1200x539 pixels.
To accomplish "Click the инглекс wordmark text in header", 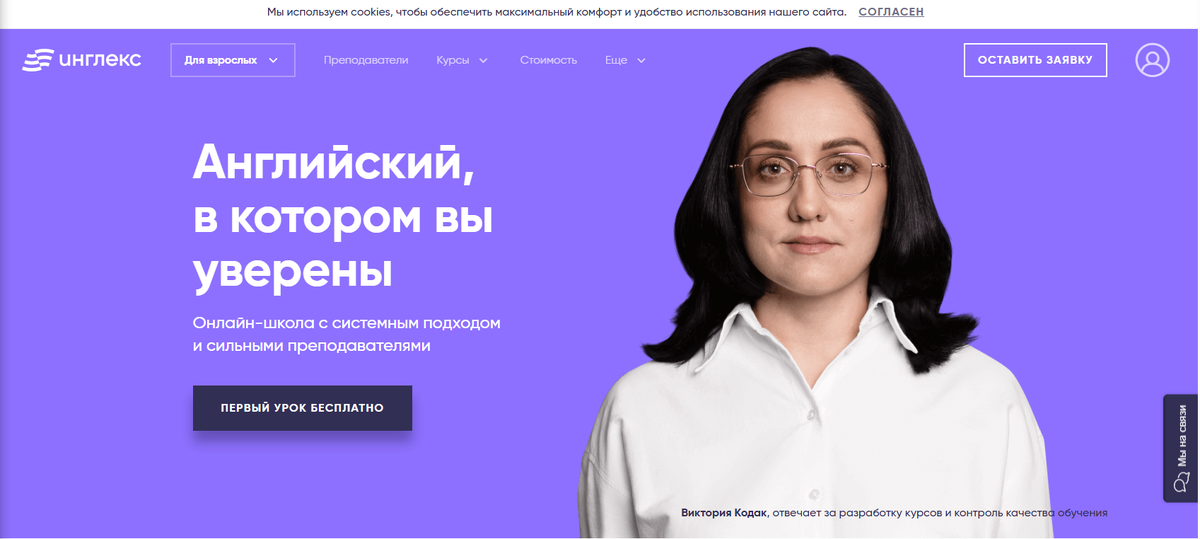I will coord(100,60).
